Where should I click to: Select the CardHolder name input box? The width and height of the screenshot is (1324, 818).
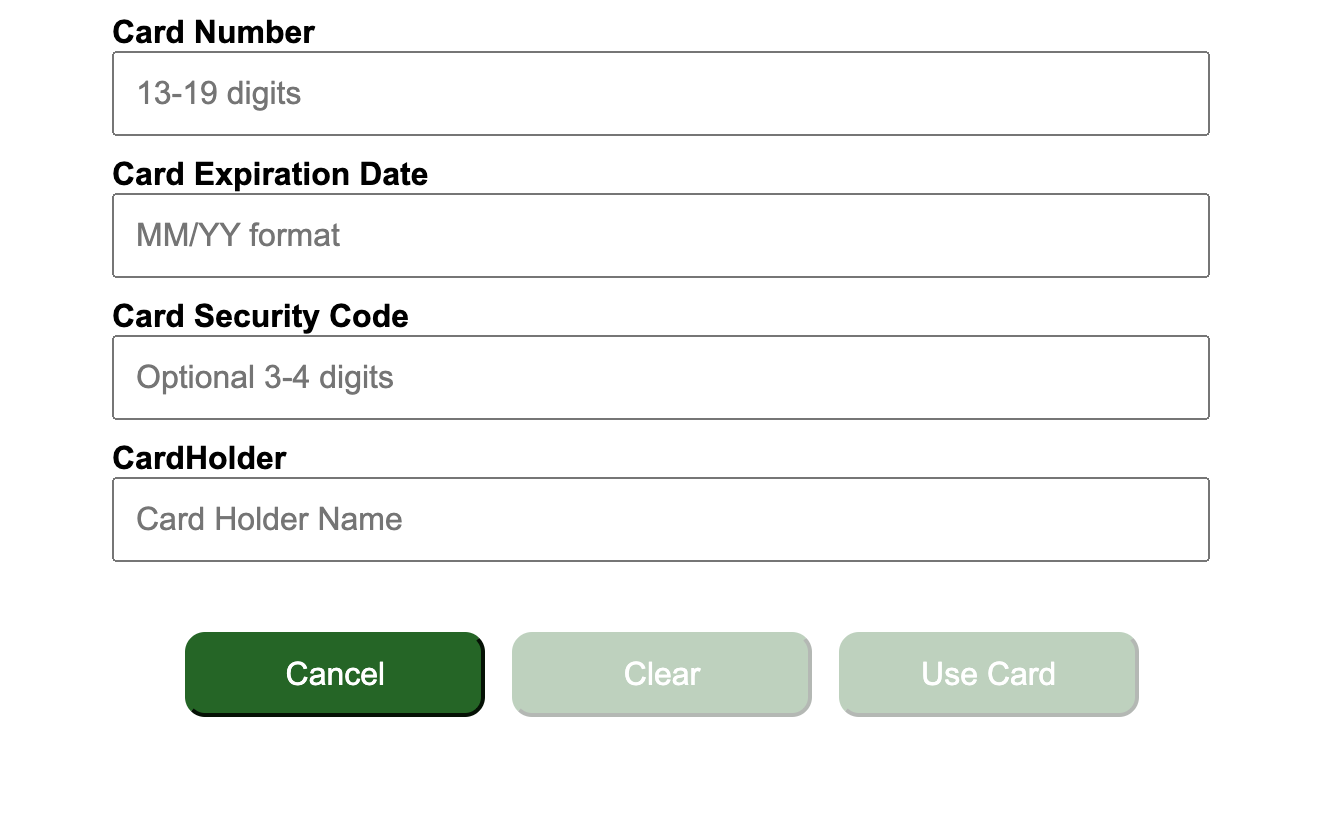(660, 520)
